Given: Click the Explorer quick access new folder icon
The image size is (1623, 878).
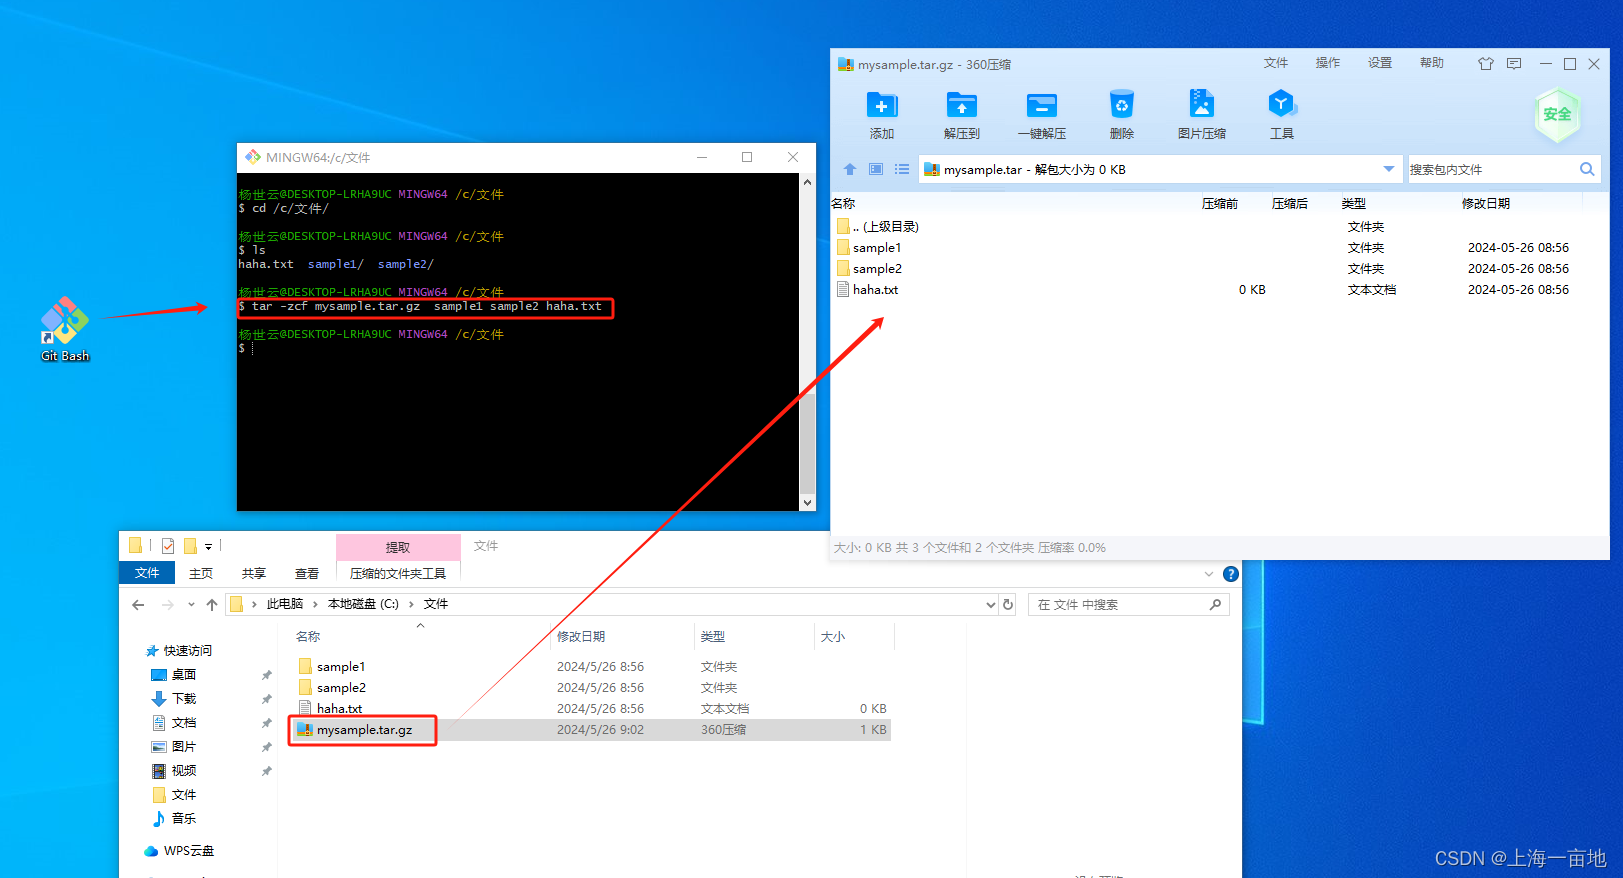Looking at the screenshot, I should [x=189, y=546].
